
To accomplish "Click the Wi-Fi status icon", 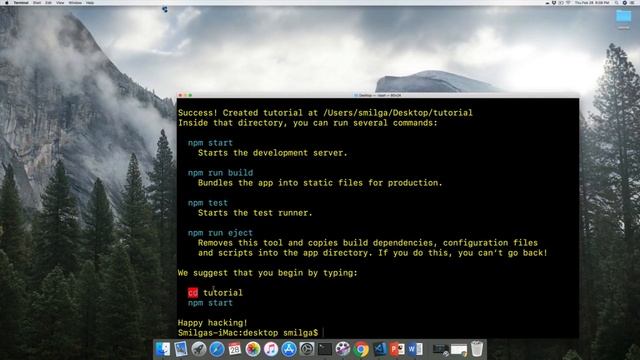I will (568, 2).
